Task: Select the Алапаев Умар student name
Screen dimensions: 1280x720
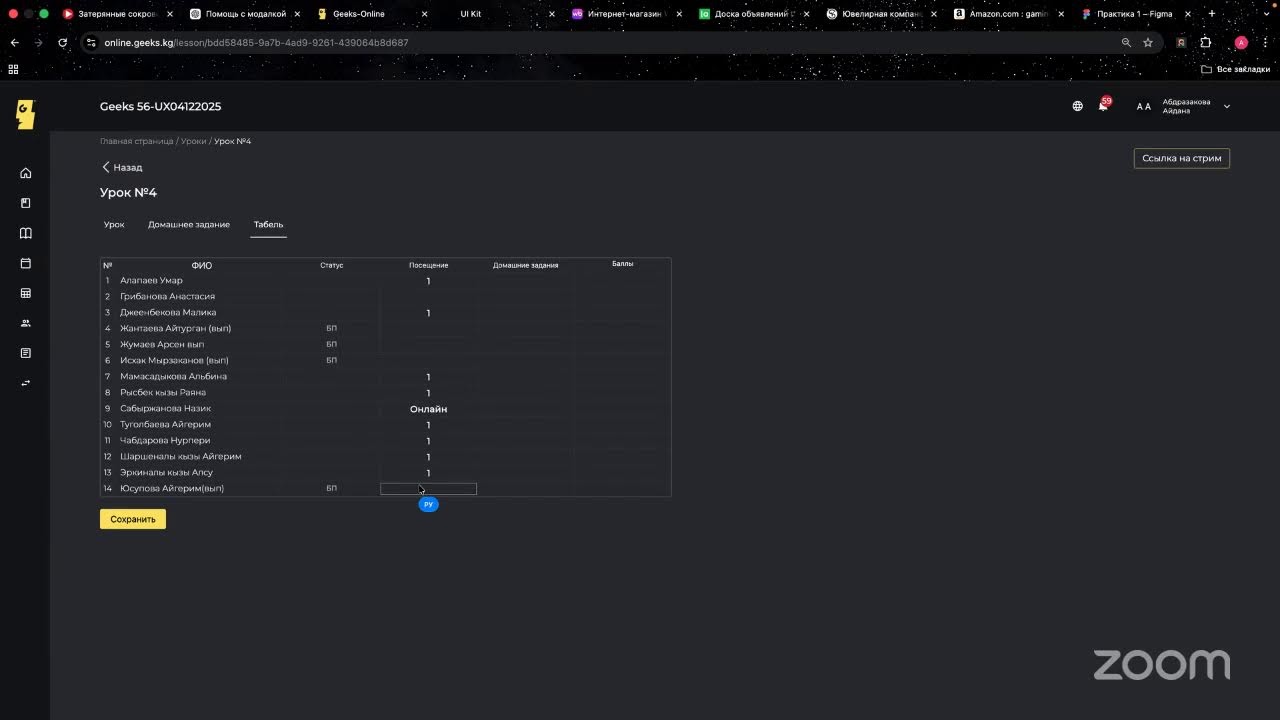Action: [x=151, y=281]
